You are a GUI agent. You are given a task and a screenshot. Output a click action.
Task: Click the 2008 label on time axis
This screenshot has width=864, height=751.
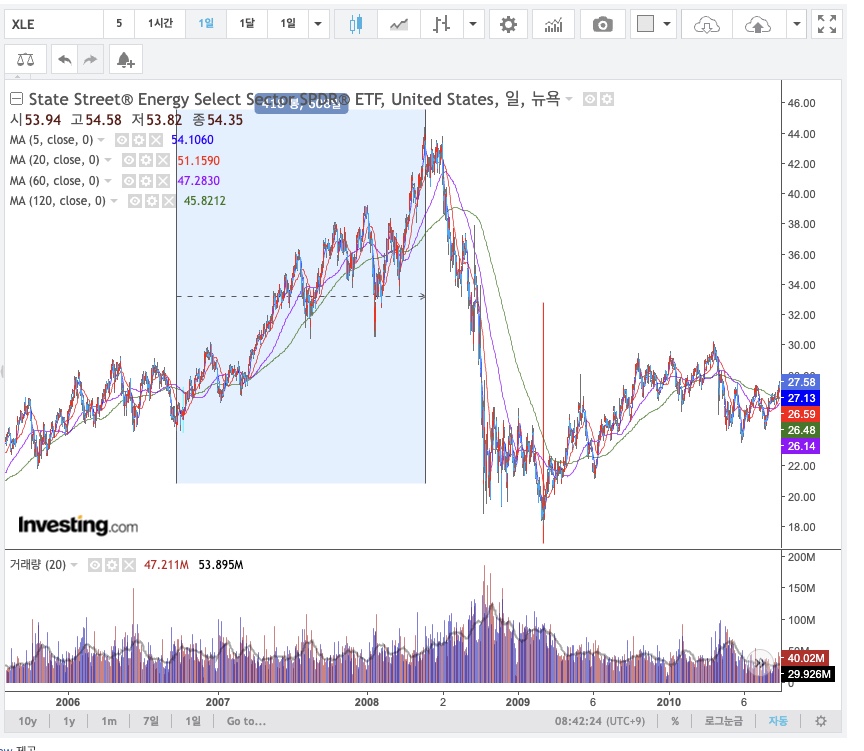[366, 702]
